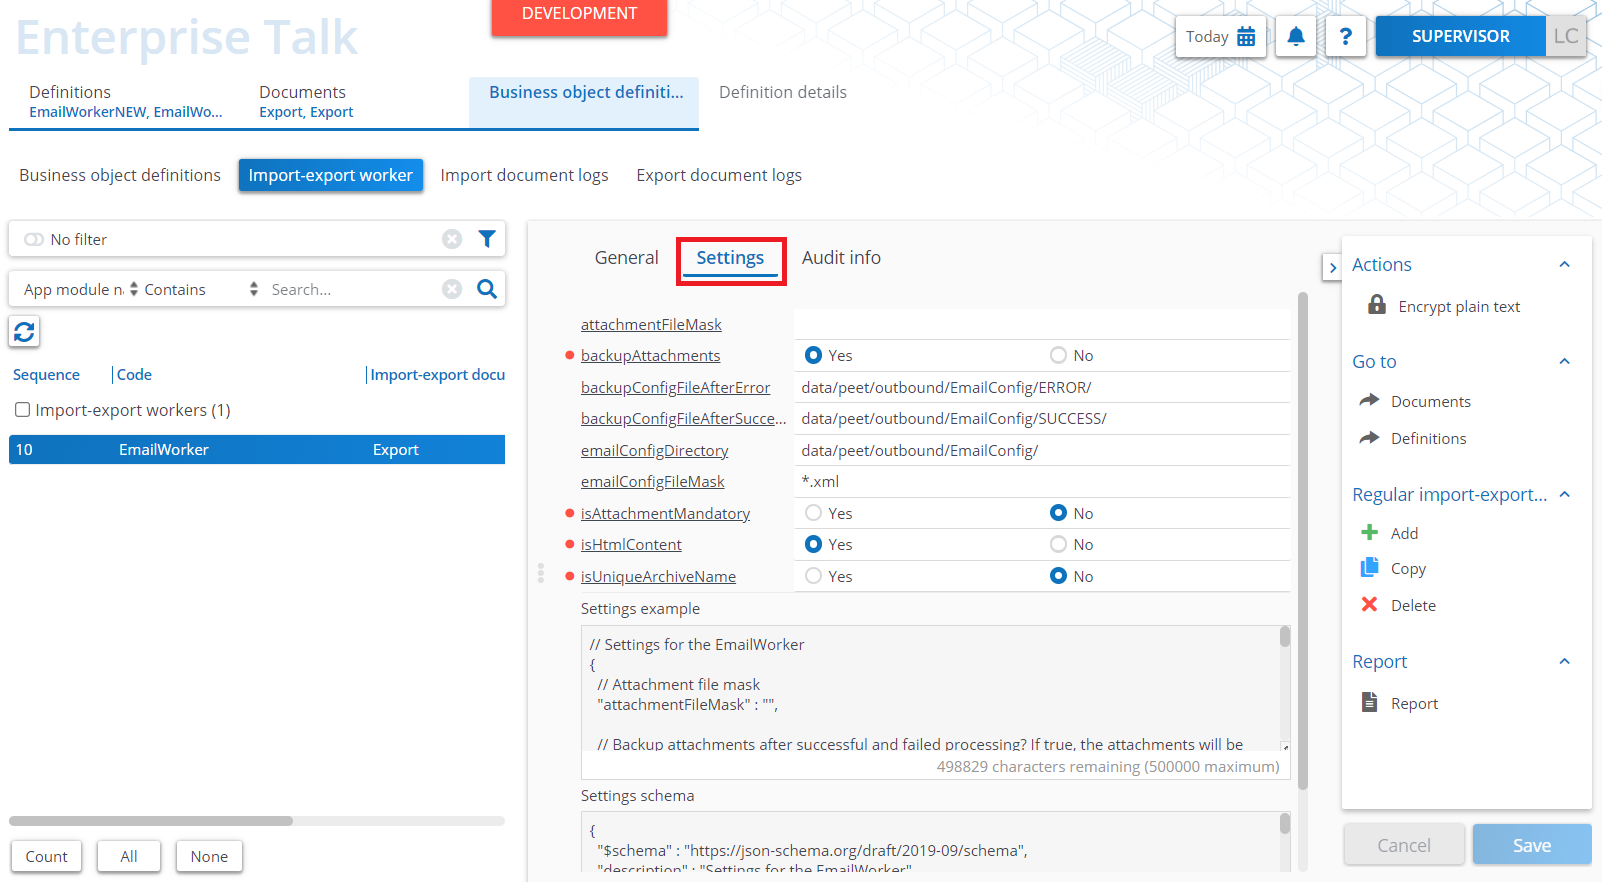Collapse the right actions side panel
The width and height of the screenshot is (1602, 882).
pos(1332,268)
